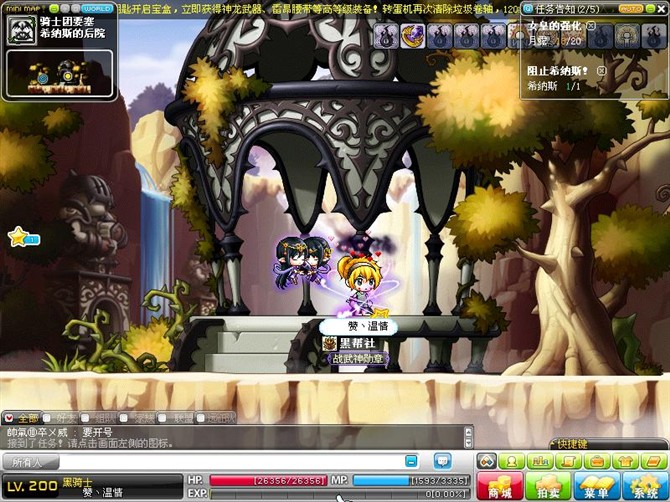Click the multicolor gems icon left of quick bar

487,461
